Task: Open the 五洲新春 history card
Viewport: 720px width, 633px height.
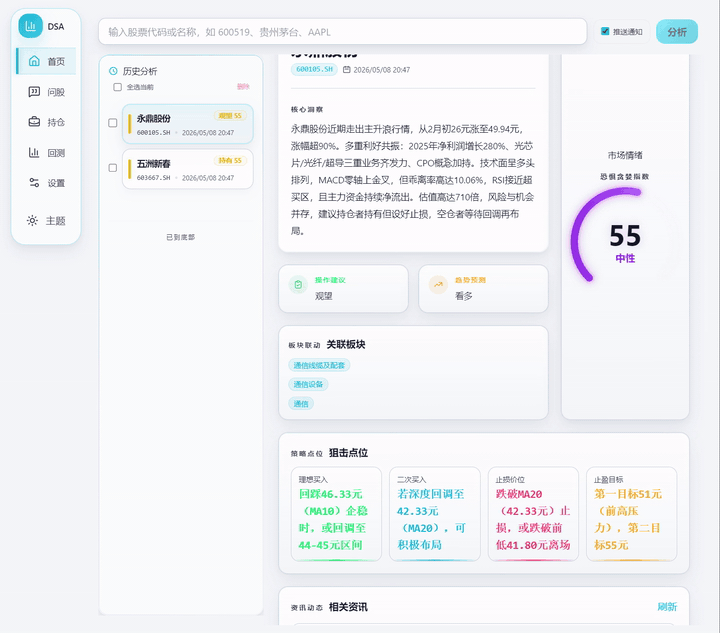Action: point(187,169)
